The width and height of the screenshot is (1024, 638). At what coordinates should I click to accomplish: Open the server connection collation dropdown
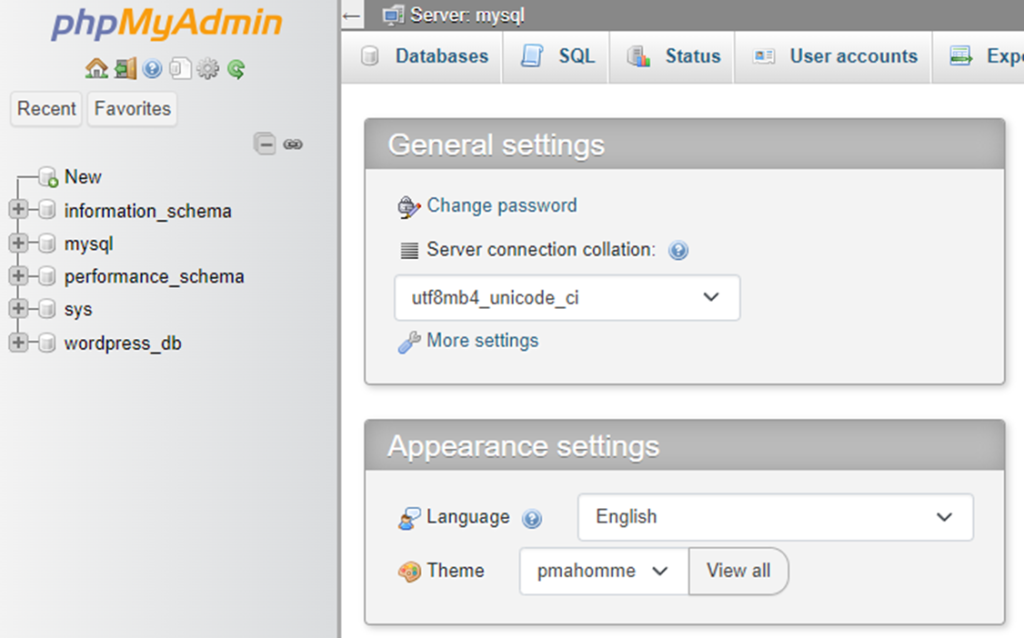coord(567,298)
